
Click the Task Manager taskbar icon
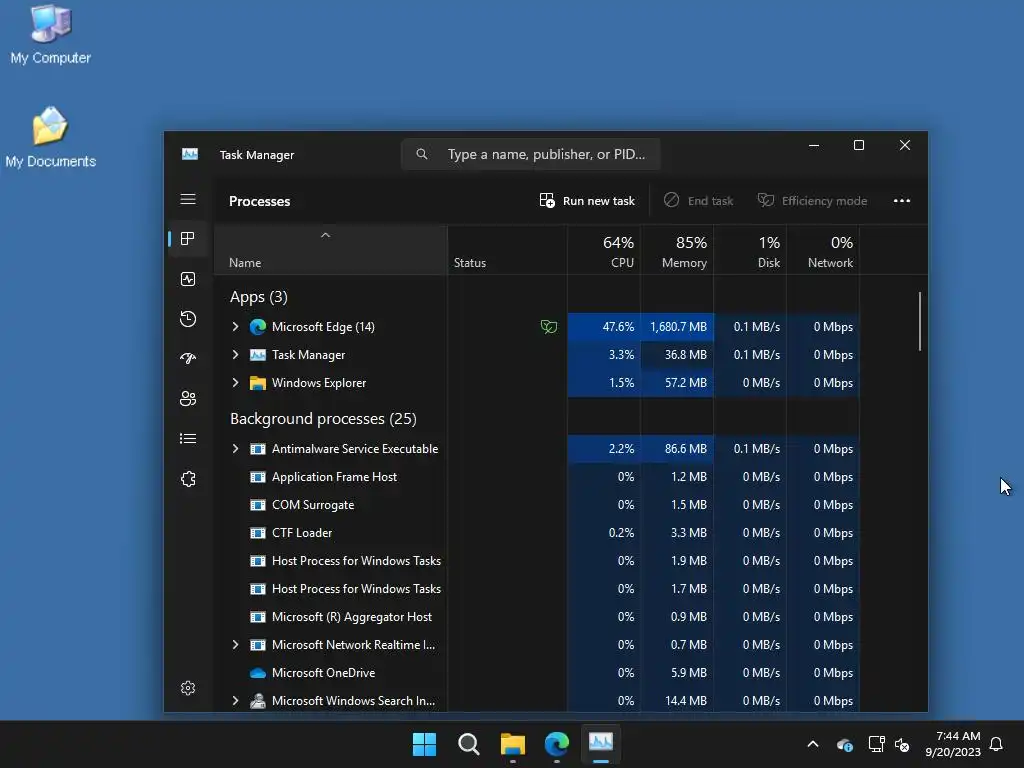[x=601, y=744]
